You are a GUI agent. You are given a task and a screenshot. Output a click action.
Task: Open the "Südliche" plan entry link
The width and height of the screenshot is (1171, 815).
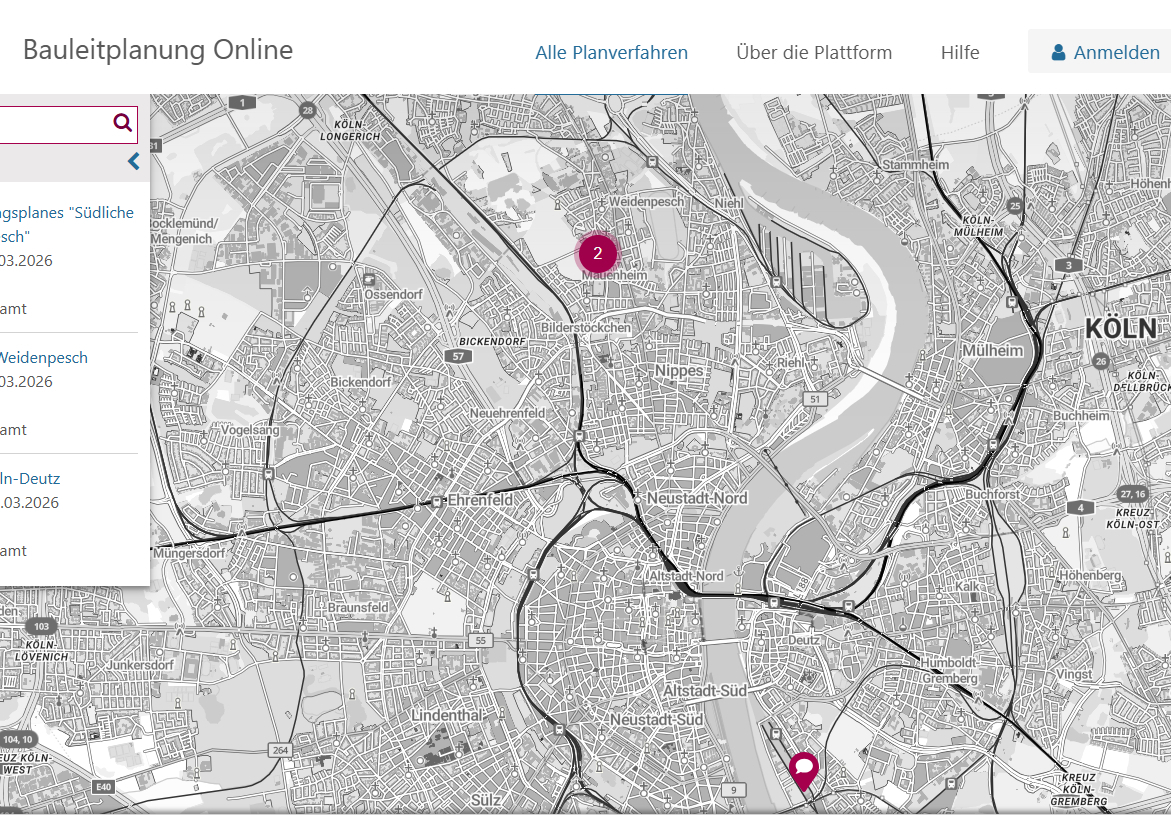coord(67,213)
